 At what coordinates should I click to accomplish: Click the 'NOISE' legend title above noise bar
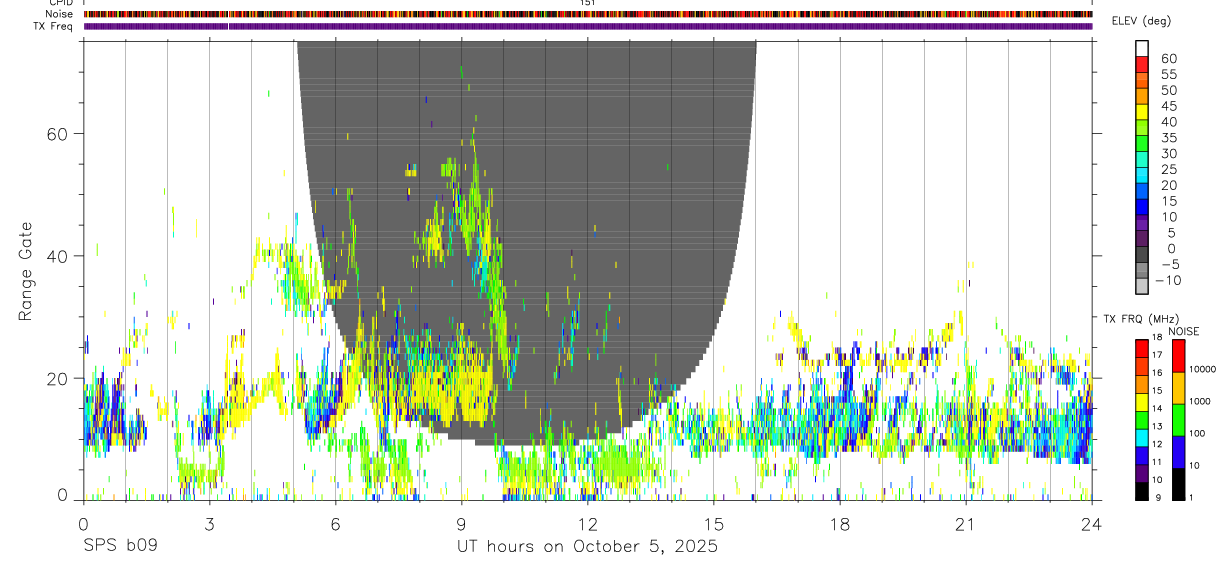coord(1184,332)
